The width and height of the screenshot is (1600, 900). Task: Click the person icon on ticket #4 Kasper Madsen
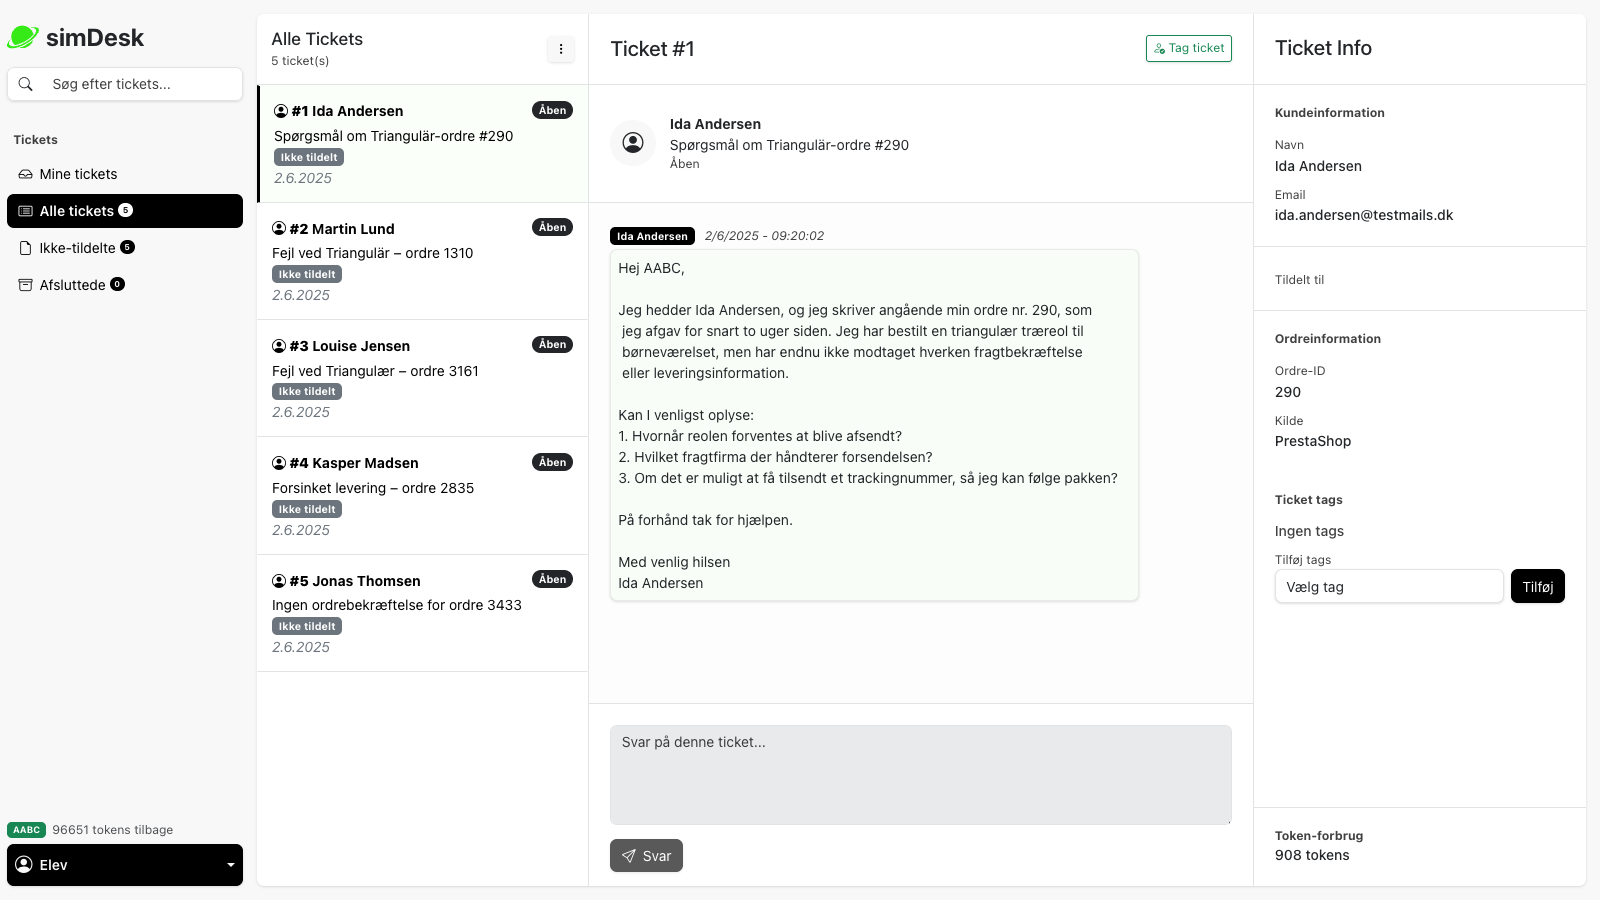[x=279, y=462]
